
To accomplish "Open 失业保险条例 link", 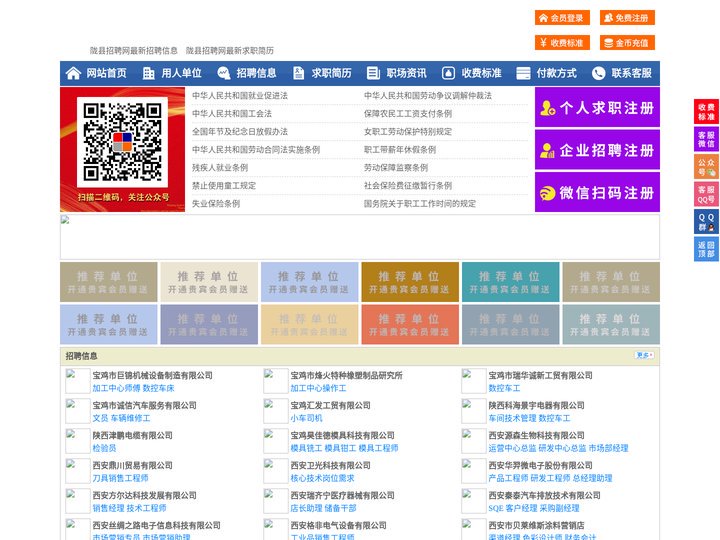I will pyautogui.click(x=216, y=203).
